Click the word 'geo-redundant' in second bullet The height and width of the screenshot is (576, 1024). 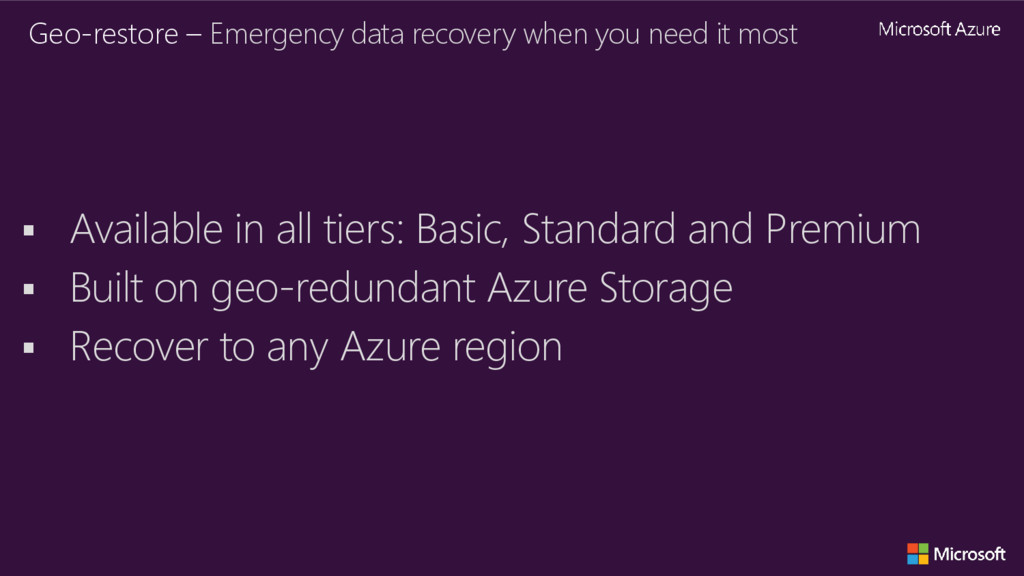point(342,289)
